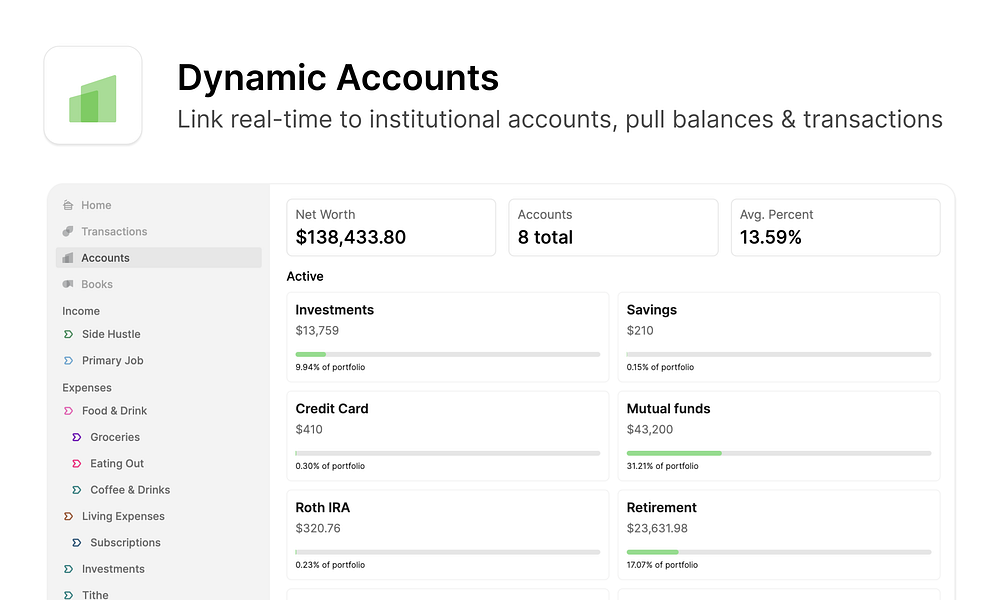The width and height of the screenshot is (1003, 600).
Task: Open Coffee & Drinks category
Action: [130, 490]
